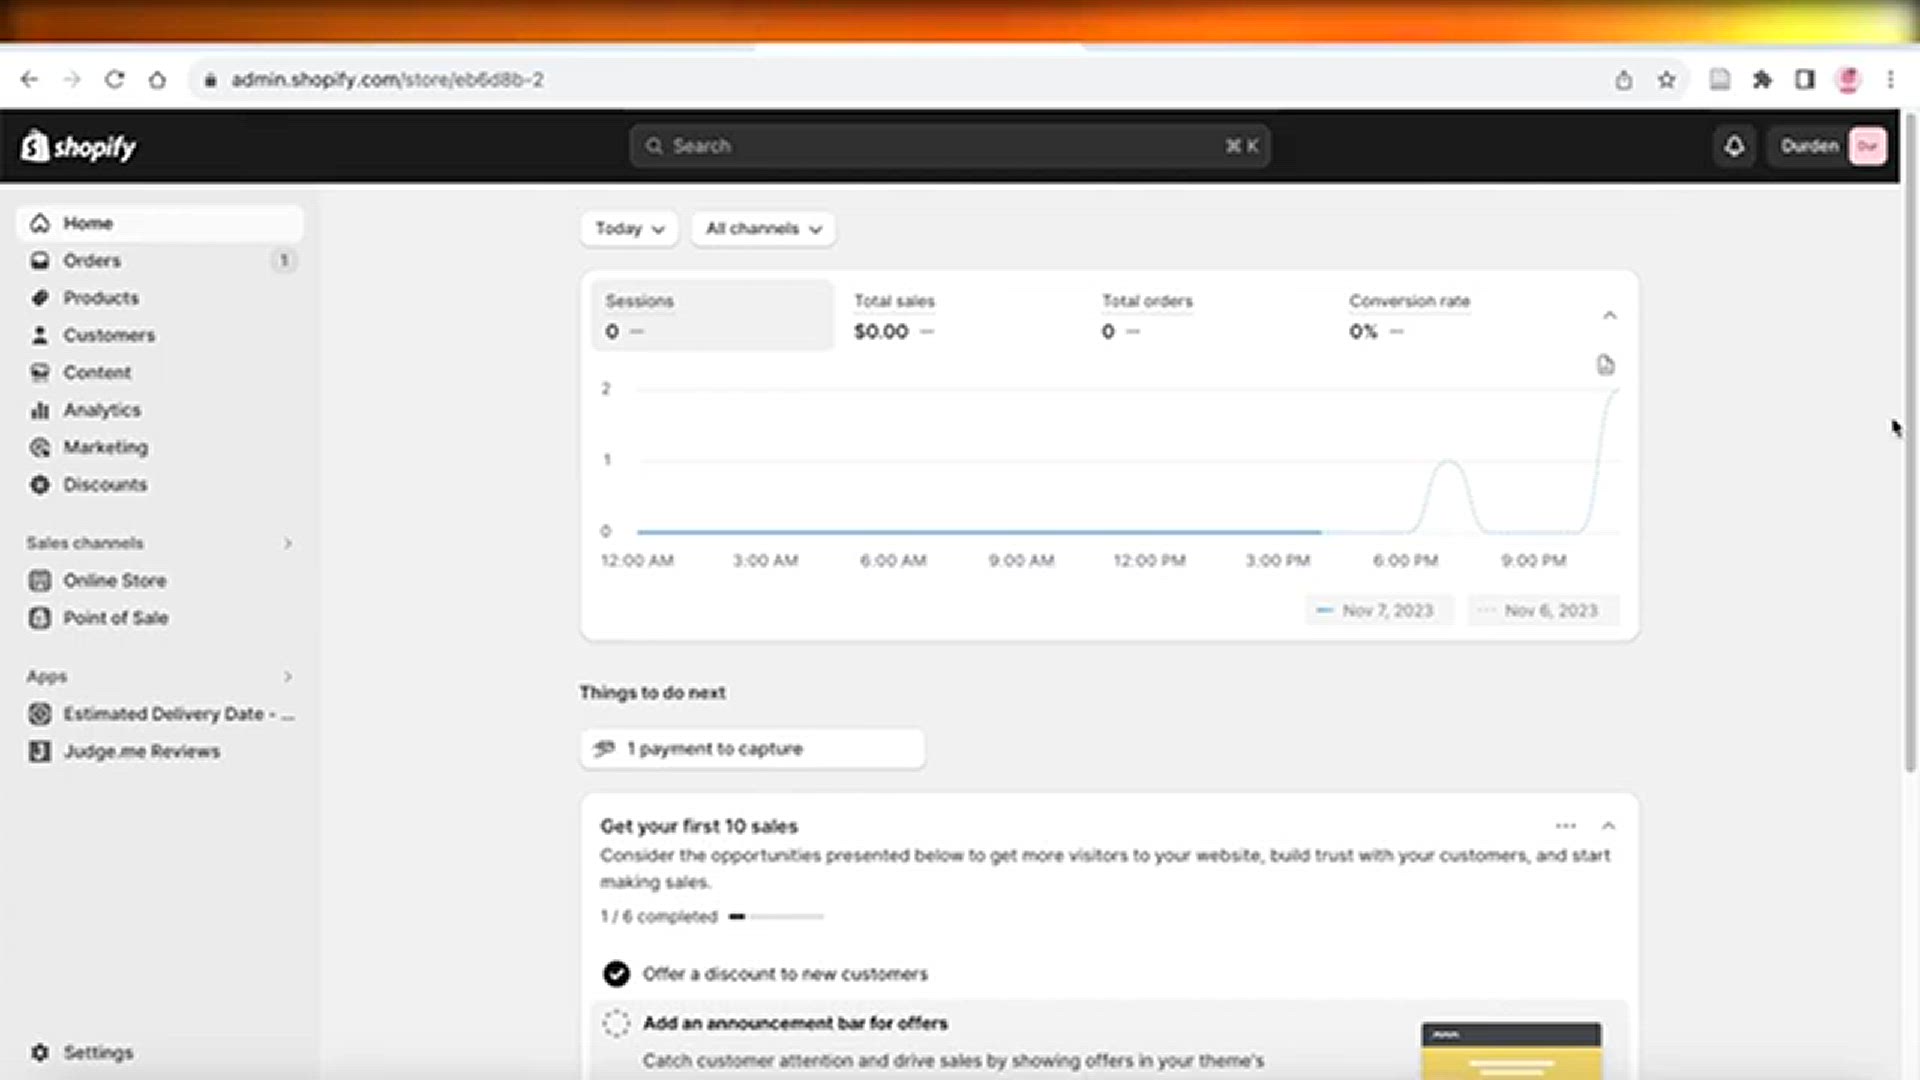
Task: Open the '...' menu on Get your first 10 sales
Action: tap(1564, 825)
